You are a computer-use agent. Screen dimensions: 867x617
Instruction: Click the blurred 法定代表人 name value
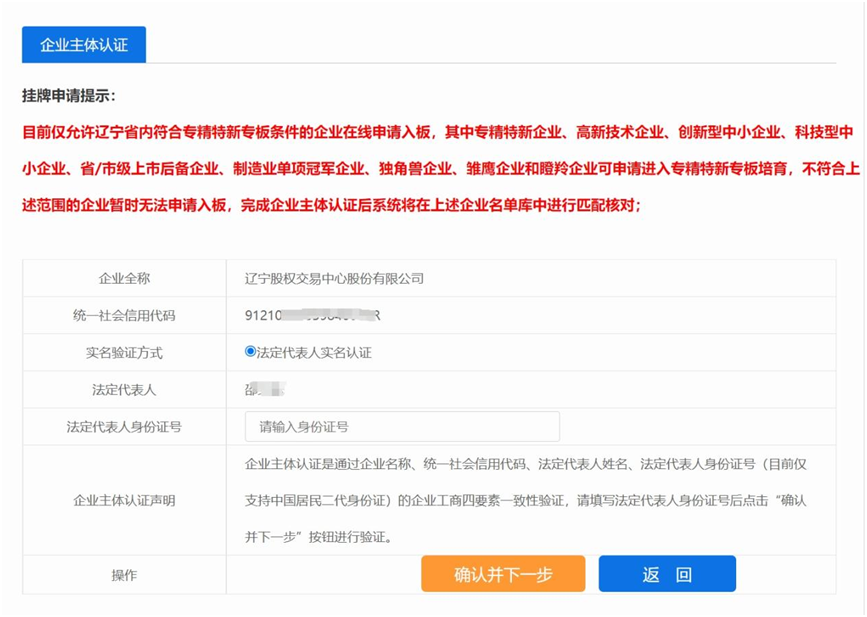(265, 389)
